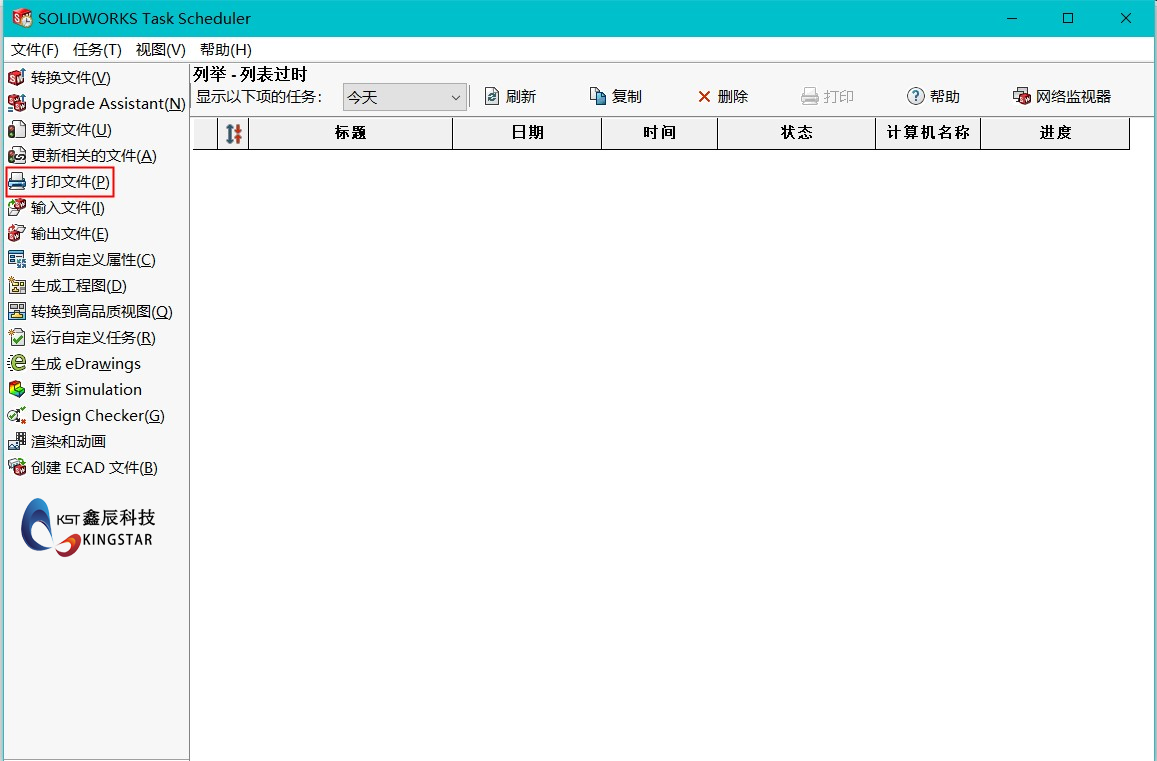This screenshot has width=1157, height=761.
Task: Select the 打印文件 printer icon
Action: coord(16,182)
